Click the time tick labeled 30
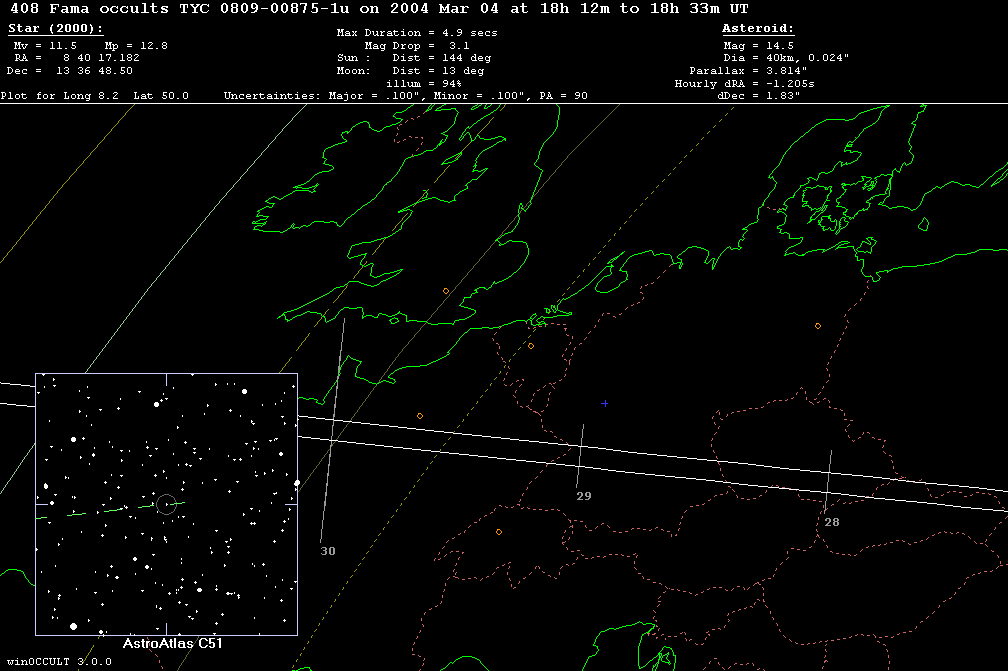Screen dimensions: 1008x671 pos(328,551)
